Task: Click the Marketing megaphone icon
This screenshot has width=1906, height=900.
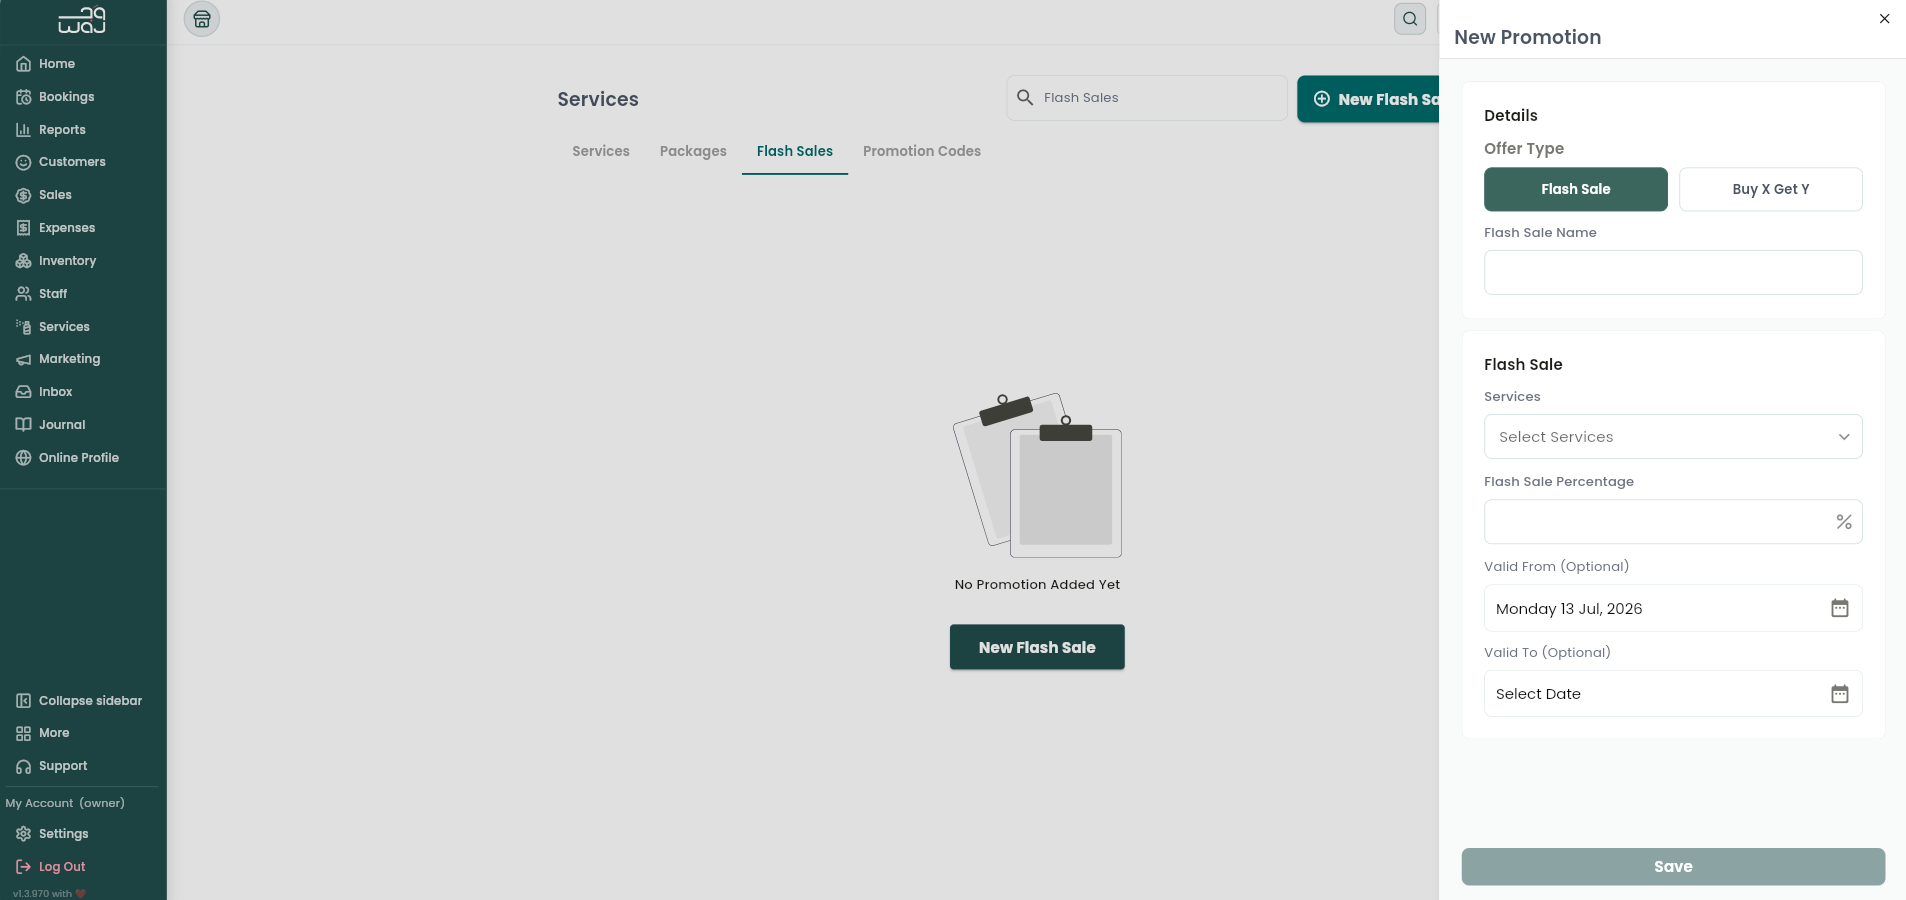Action: (23, 359)
